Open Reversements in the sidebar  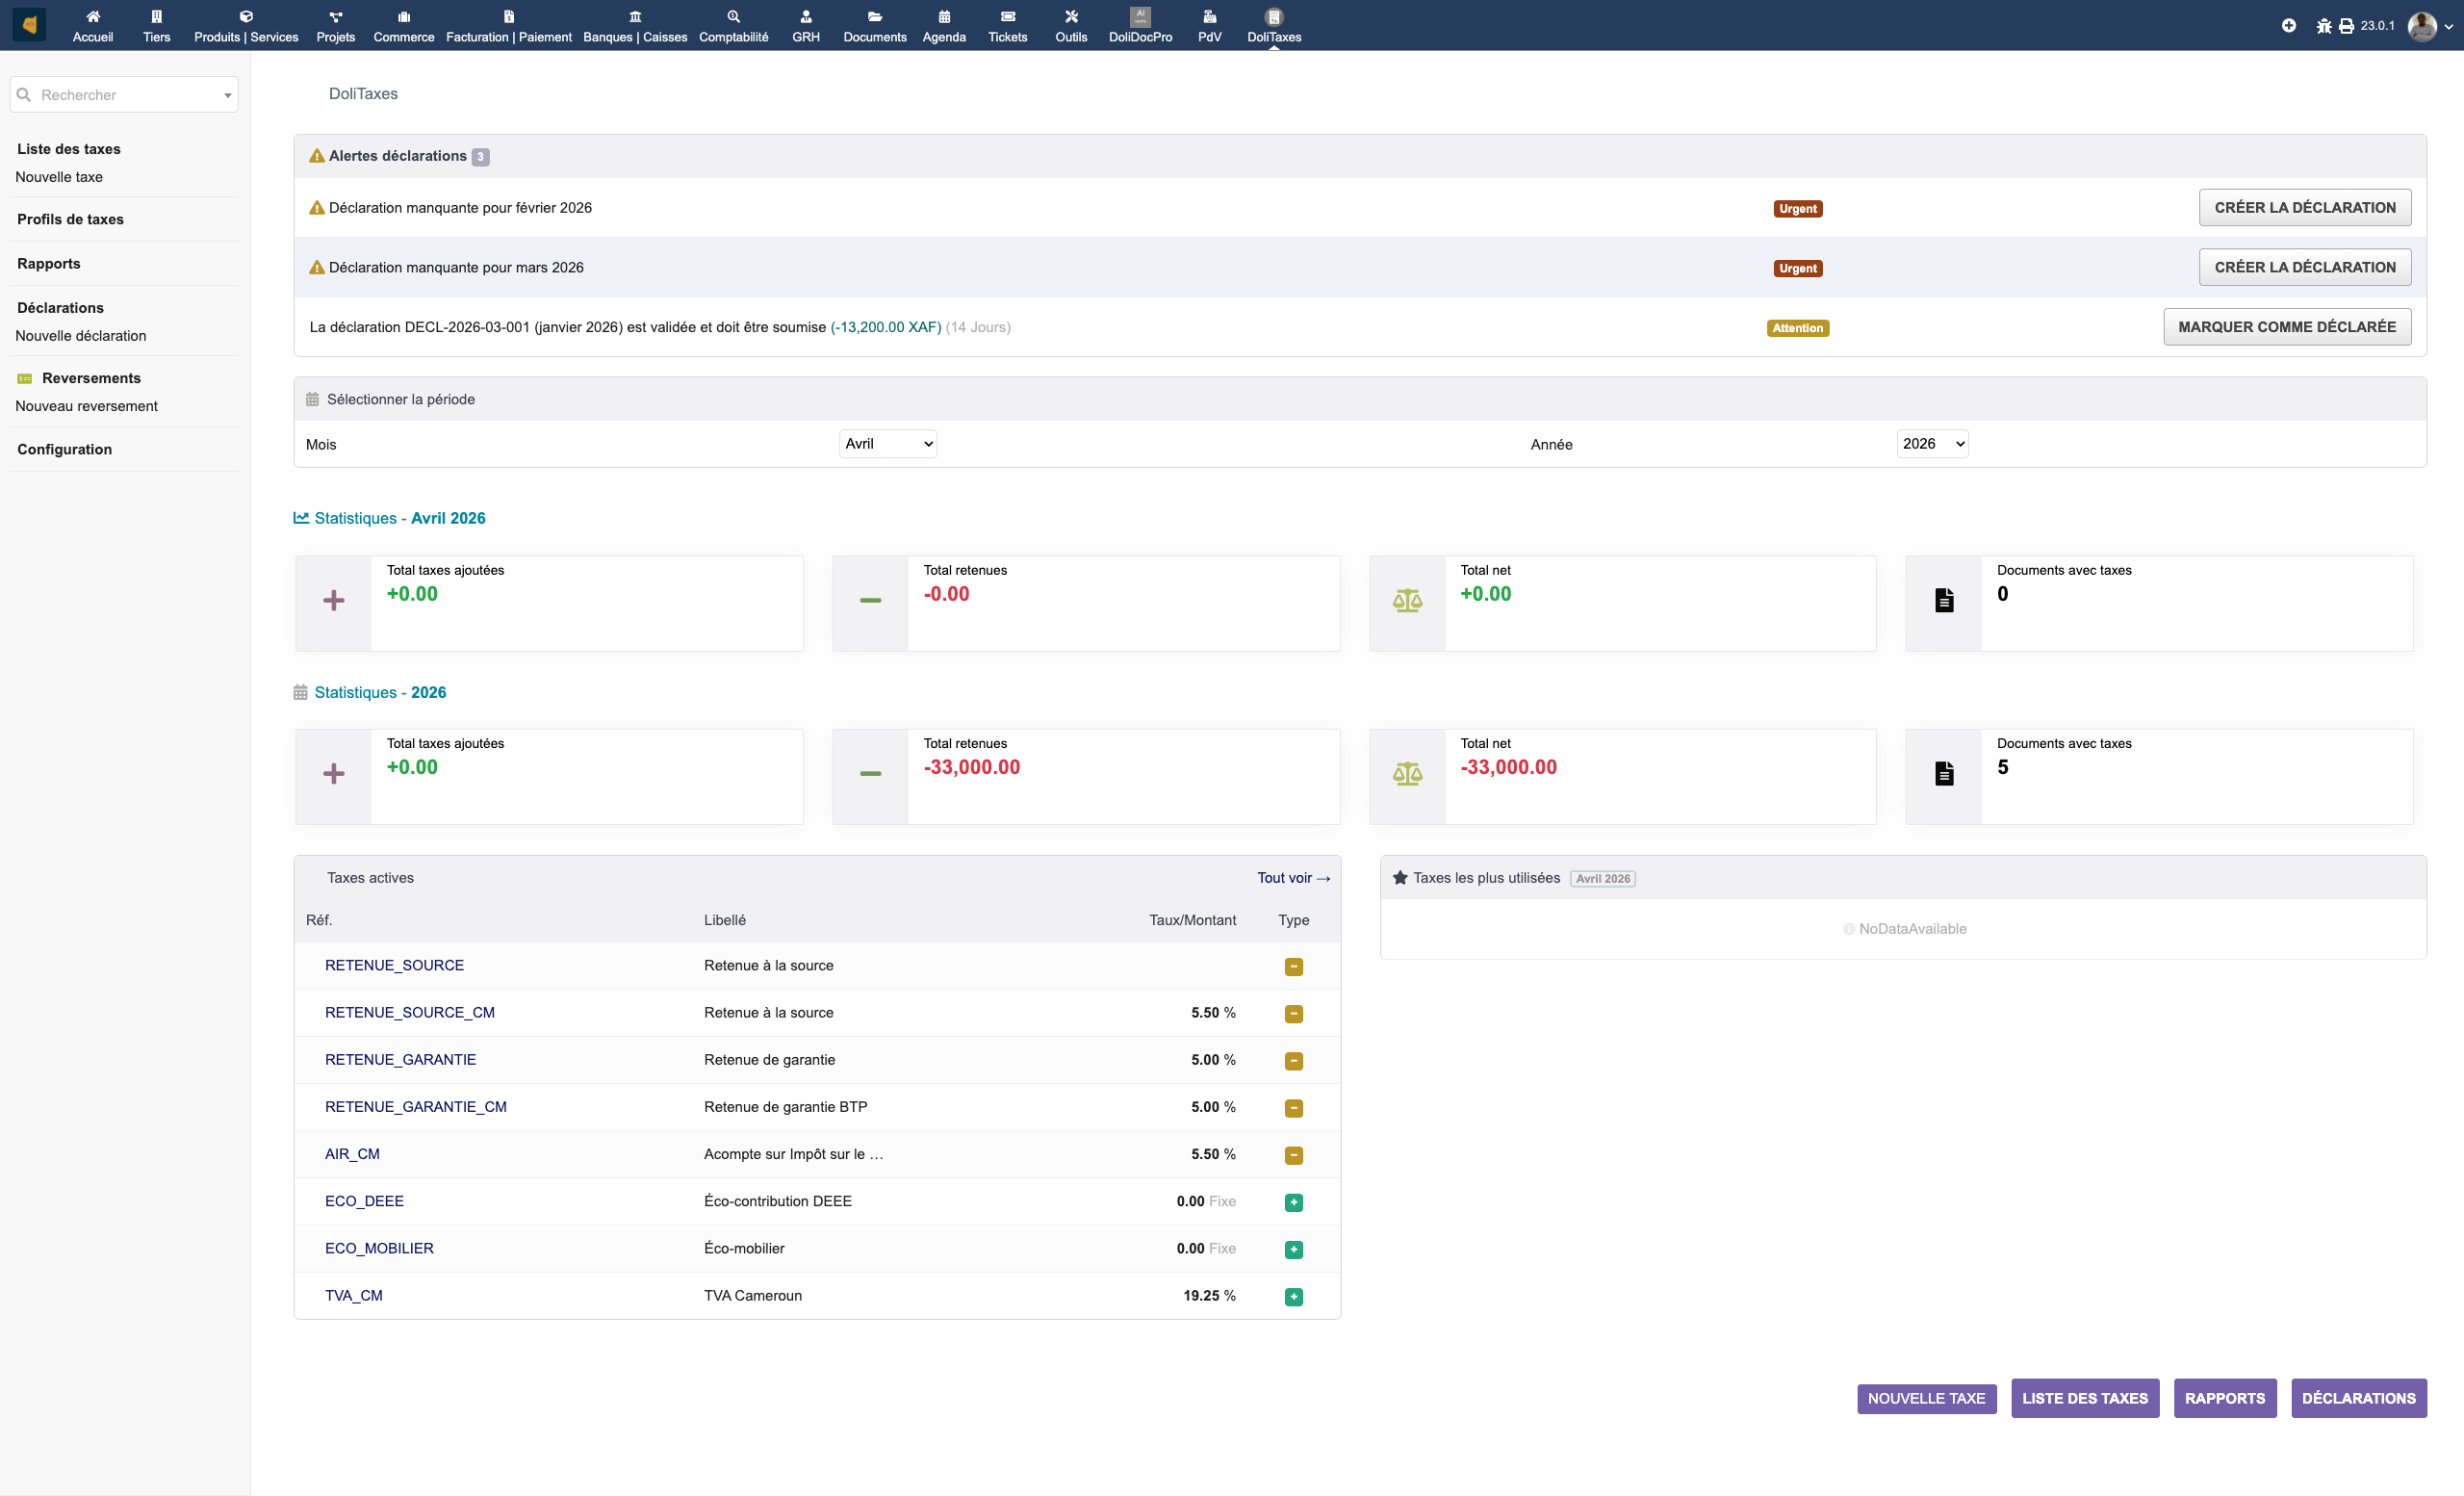point(91,378)
